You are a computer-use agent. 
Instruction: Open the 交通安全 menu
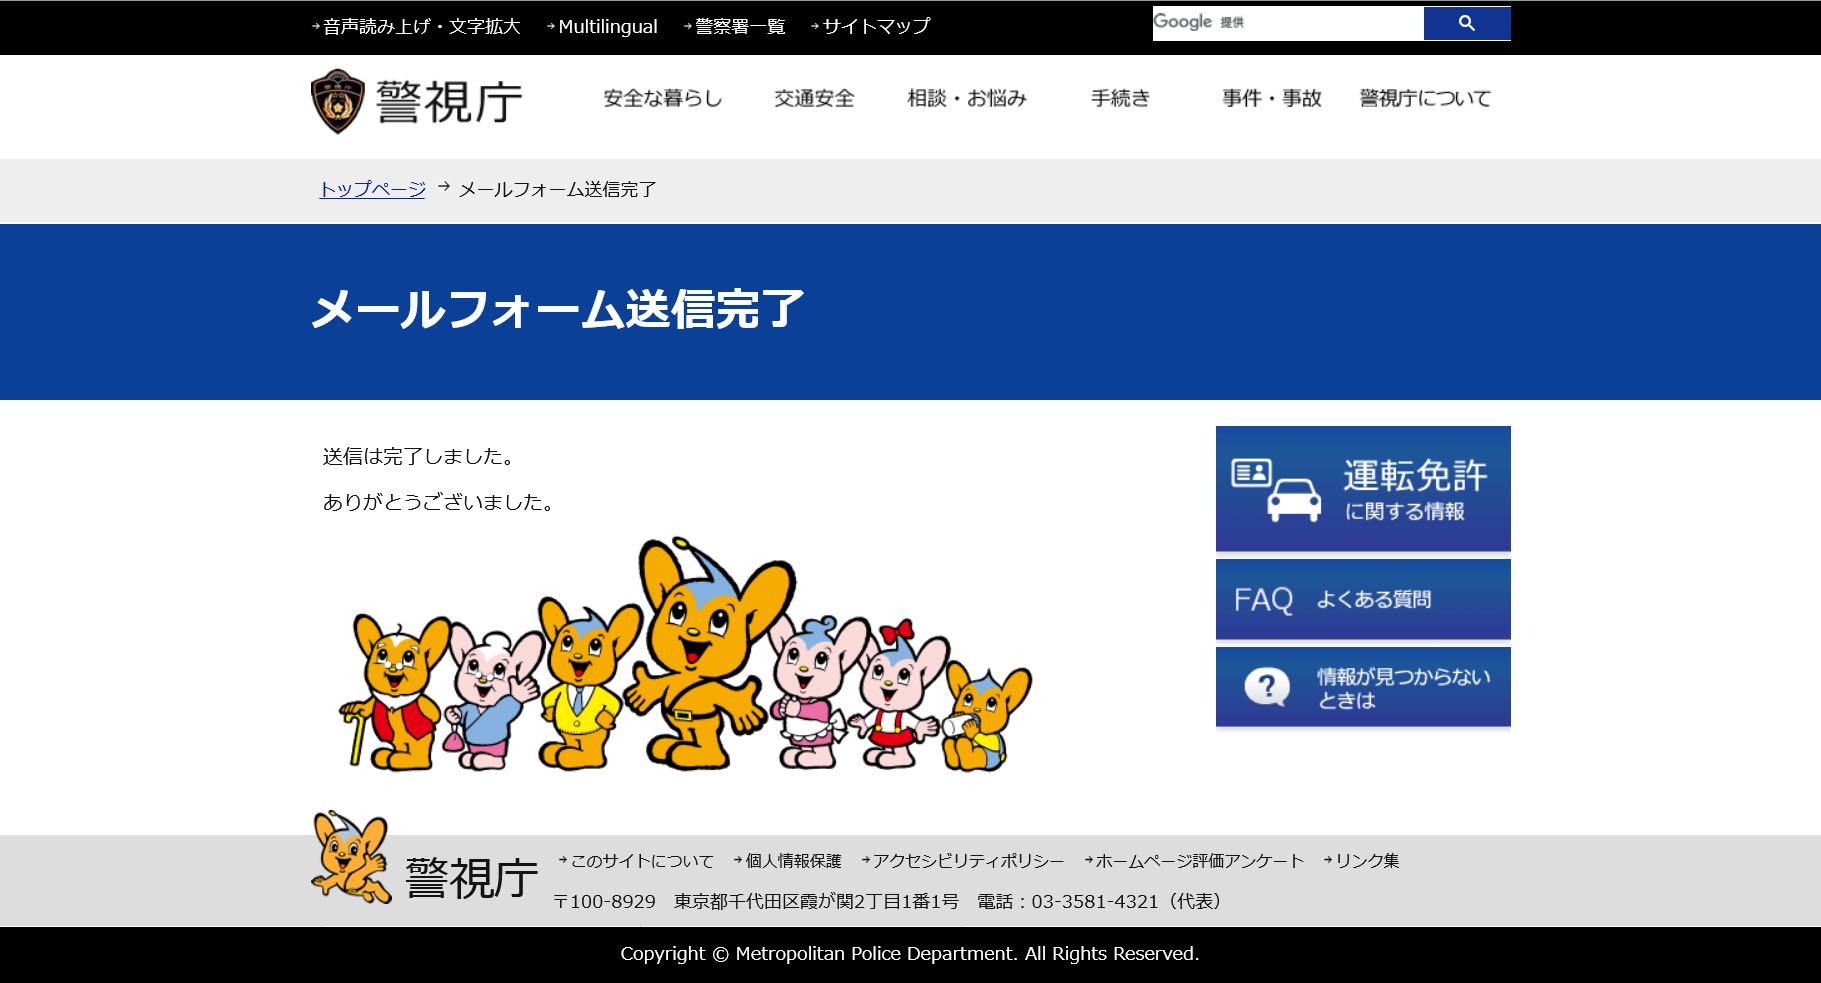(814, 98)
